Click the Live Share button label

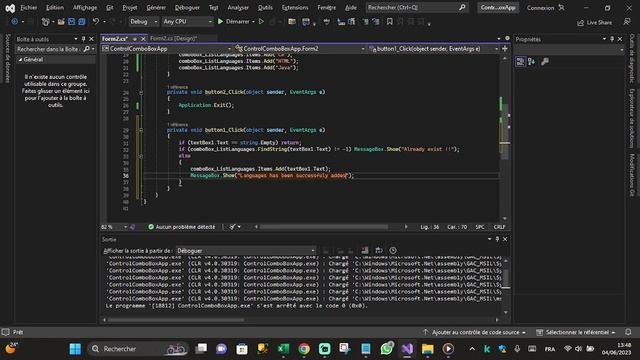[x=599, y=23]
